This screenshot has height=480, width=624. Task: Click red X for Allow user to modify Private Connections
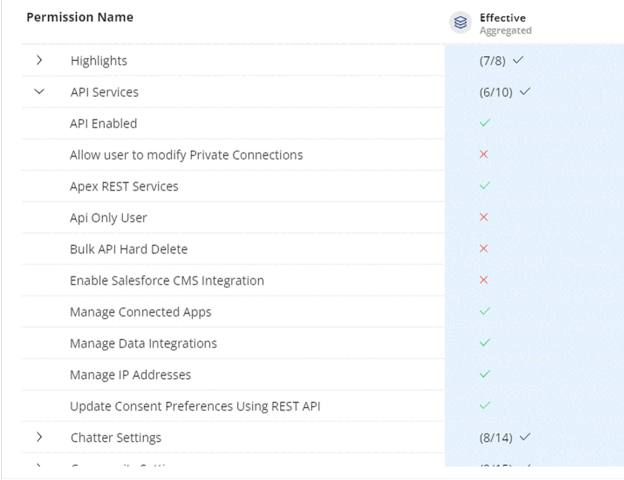tap(484, 154)
